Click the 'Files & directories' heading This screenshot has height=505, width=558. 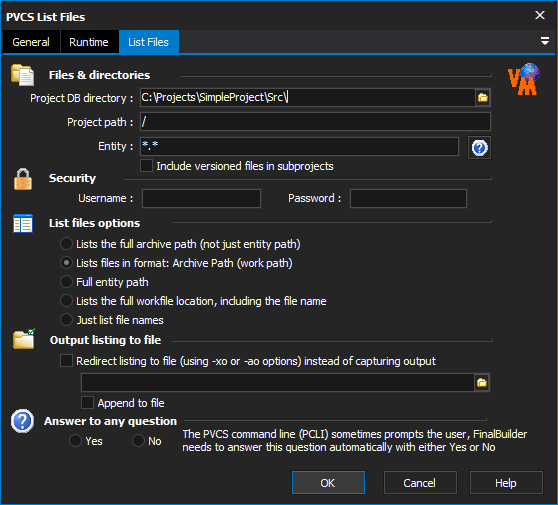[99, 75]
